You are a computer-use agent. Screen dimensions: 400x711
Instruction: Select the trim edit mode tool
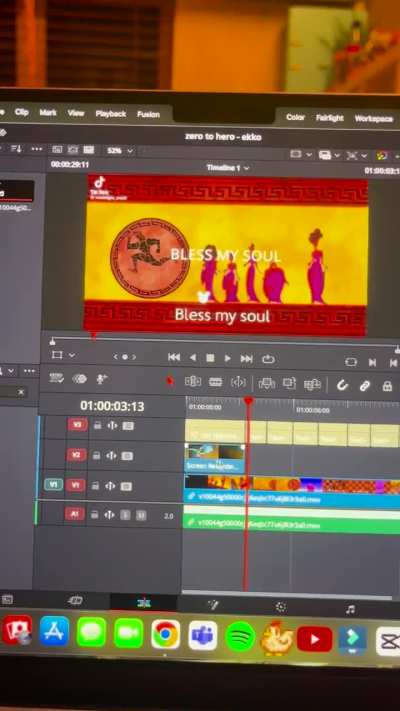coord(193,381)
